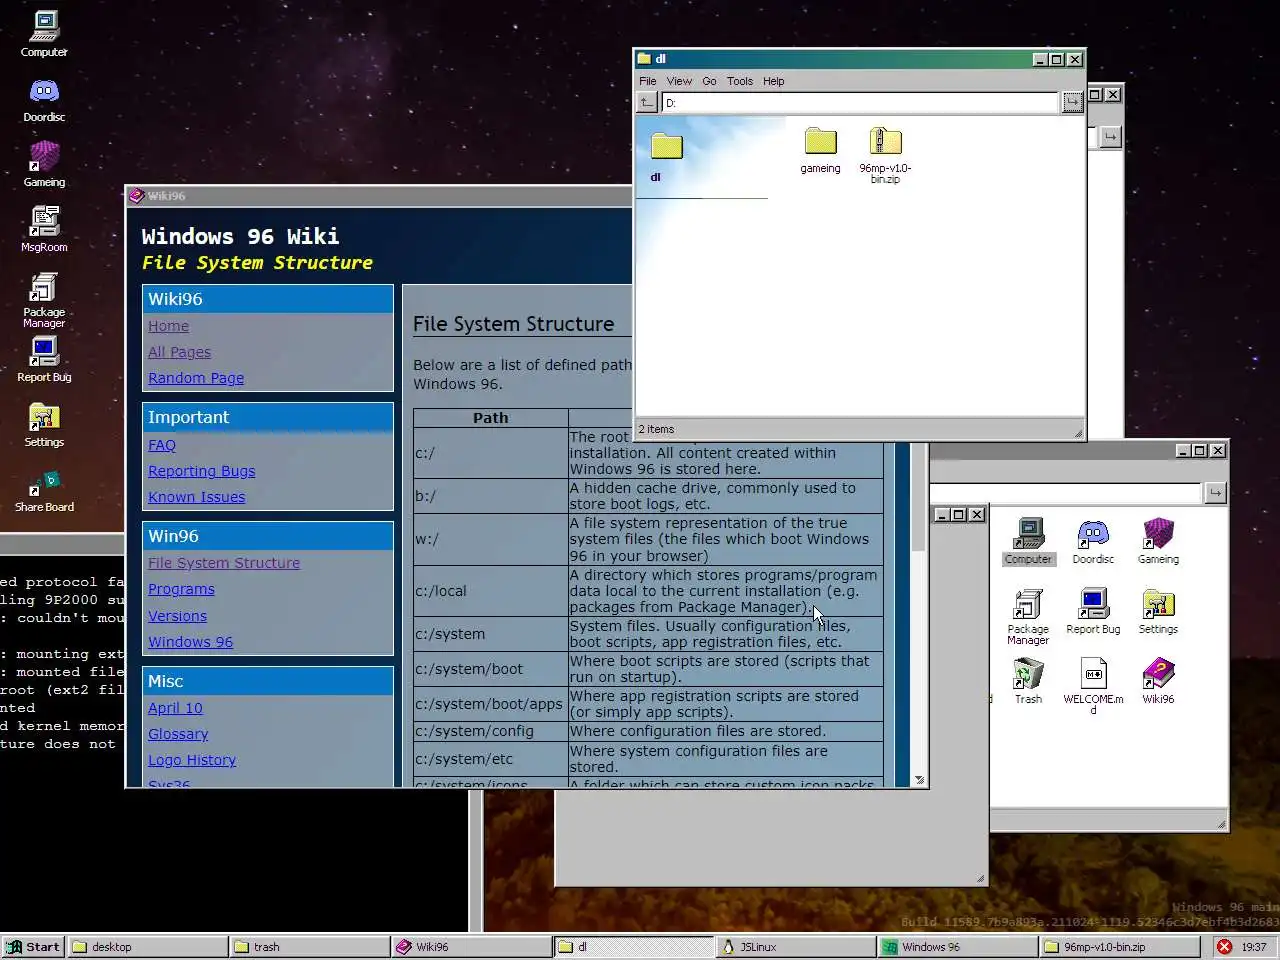Open the File System Structure link

coord(224,563)
